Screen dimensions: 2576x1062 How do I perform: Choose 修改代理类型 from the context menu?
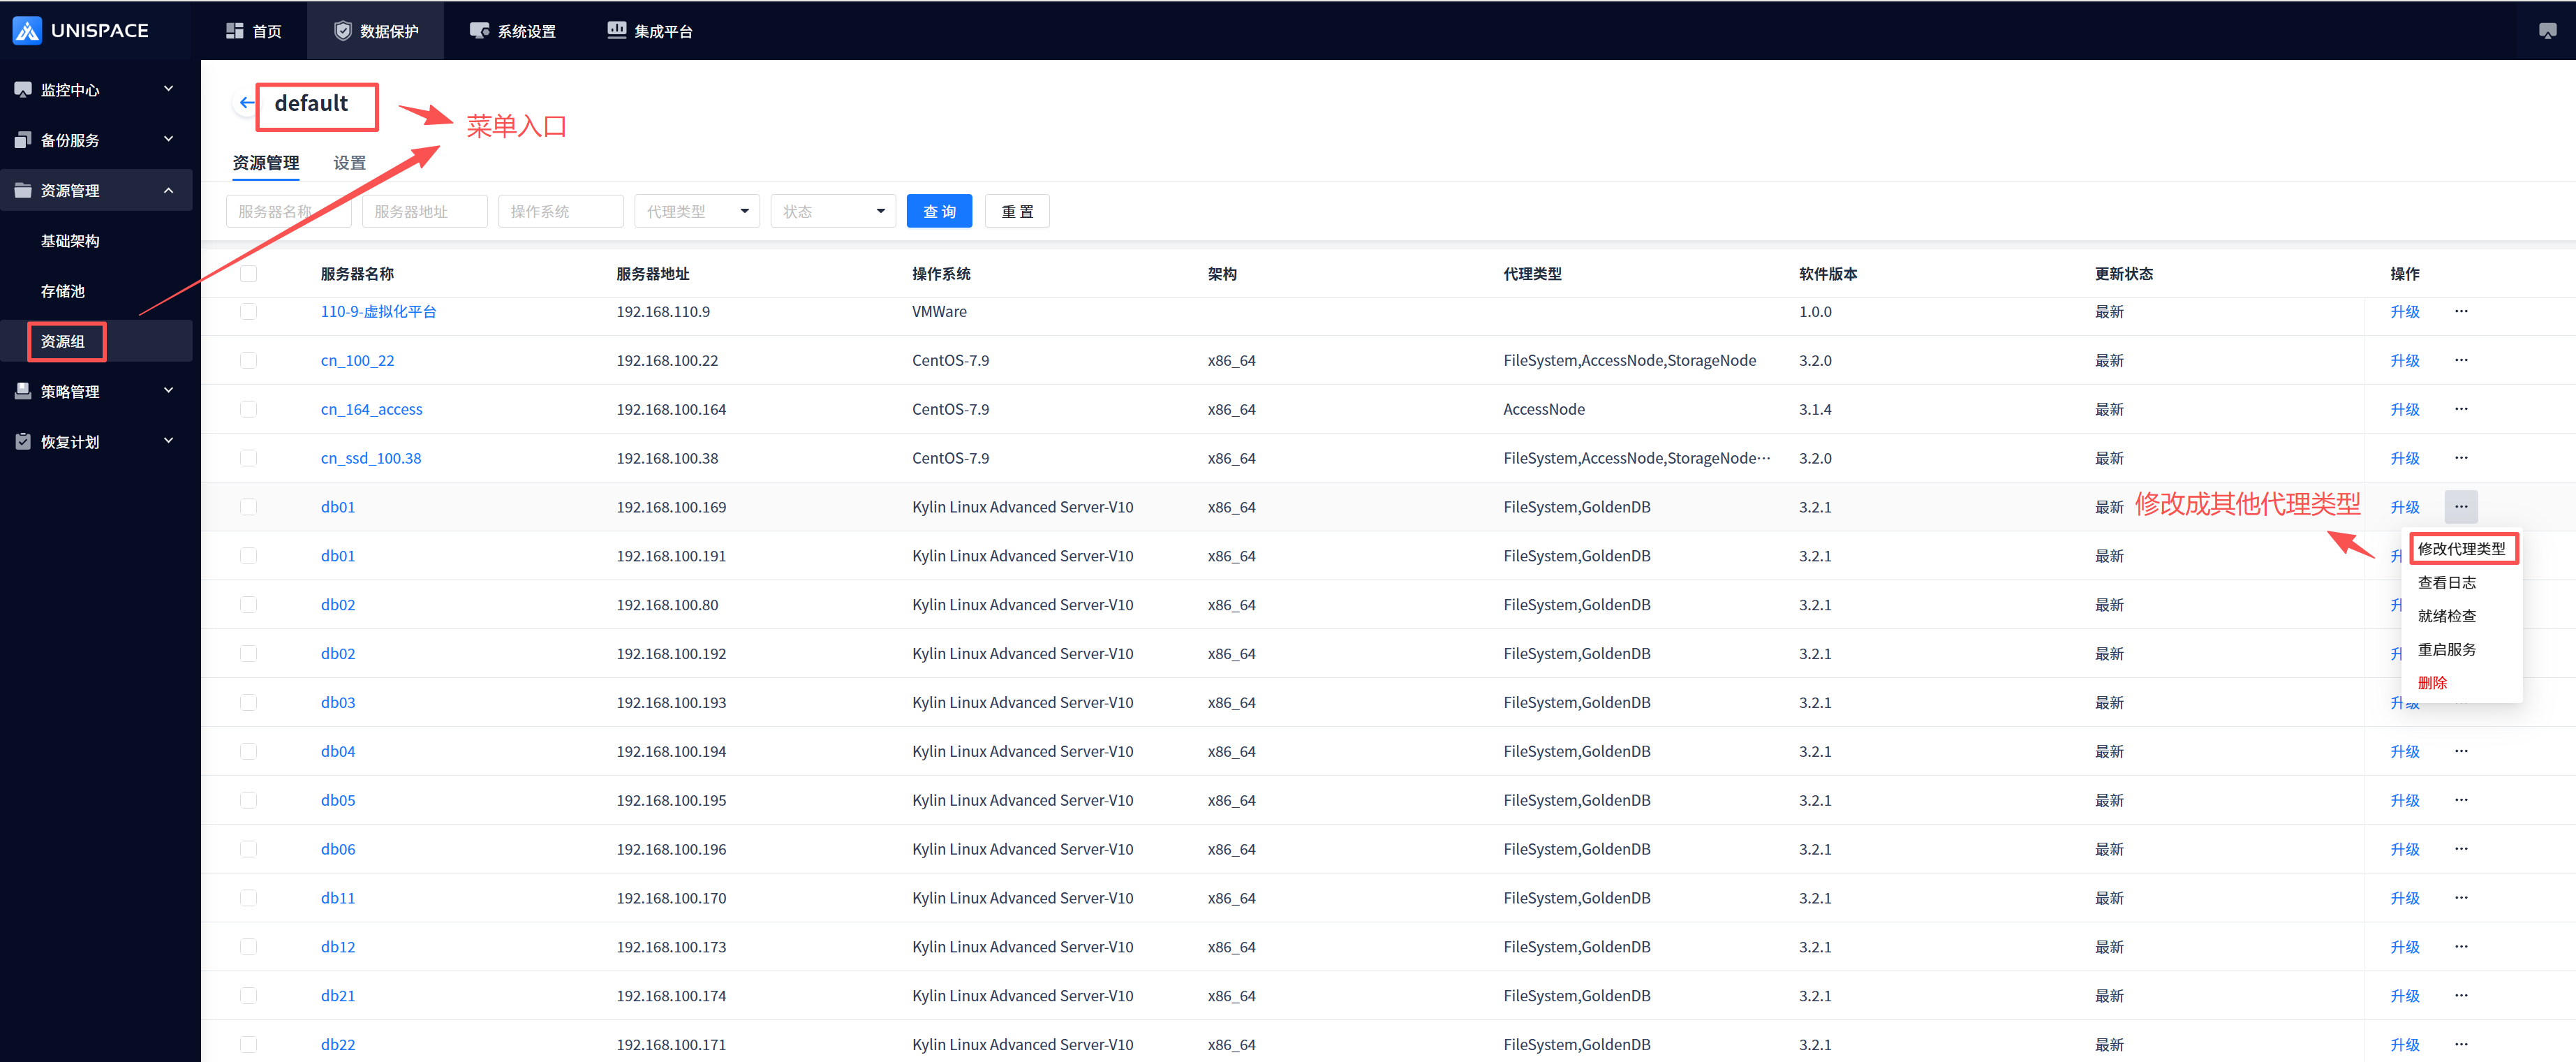coord(2461,549)
